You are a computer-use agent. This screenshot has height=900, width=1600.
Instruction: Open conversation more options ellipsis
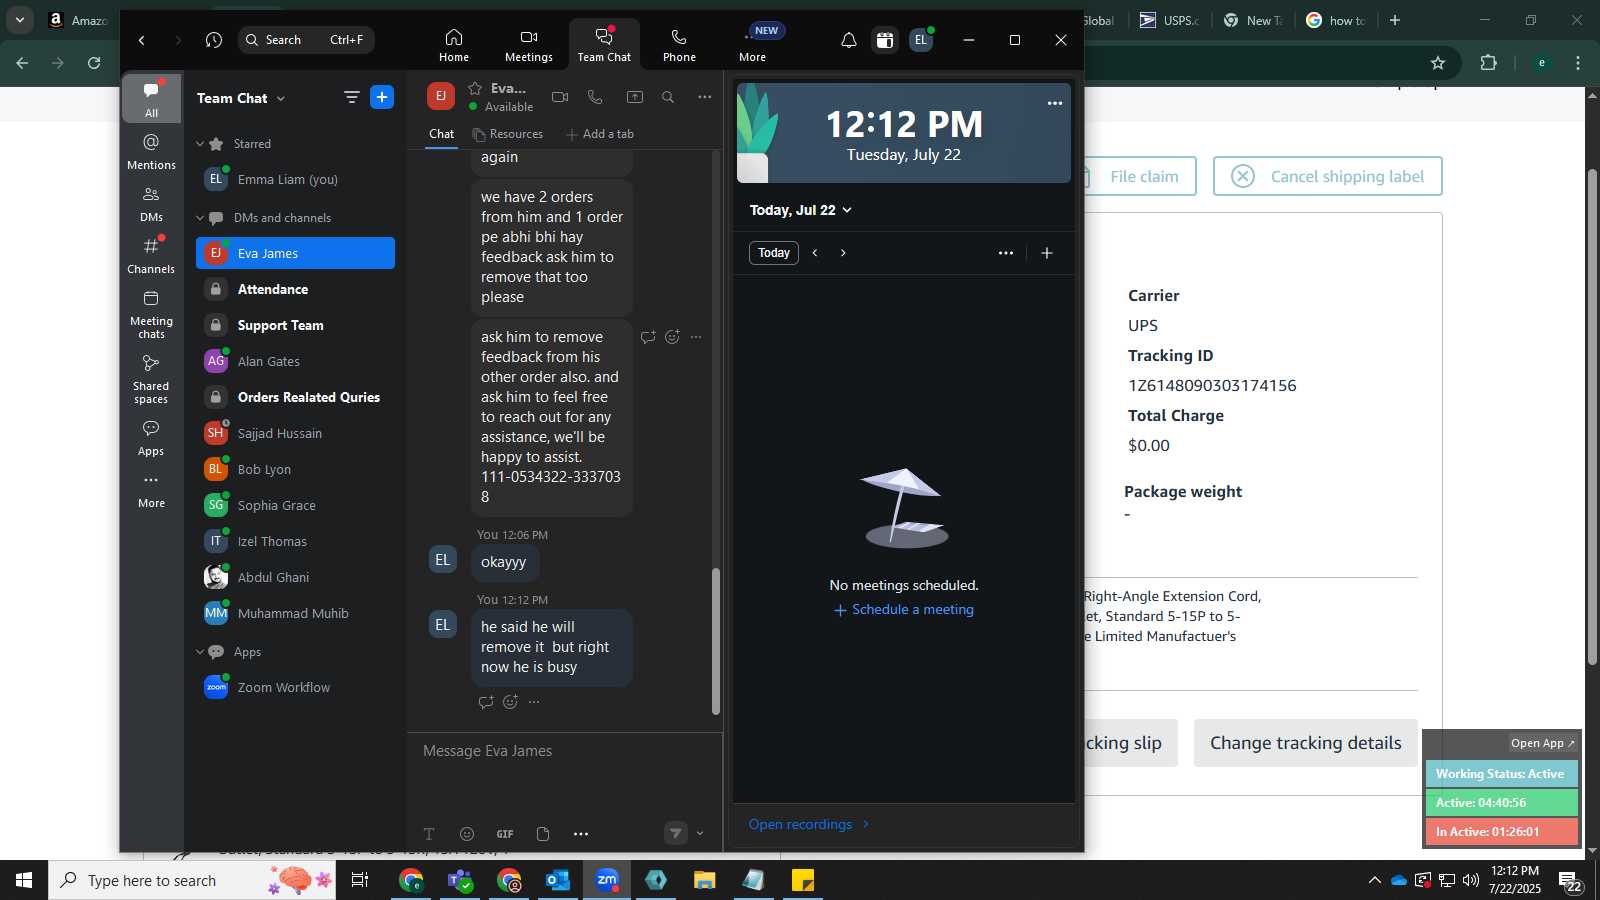click(x=705, y=97)
